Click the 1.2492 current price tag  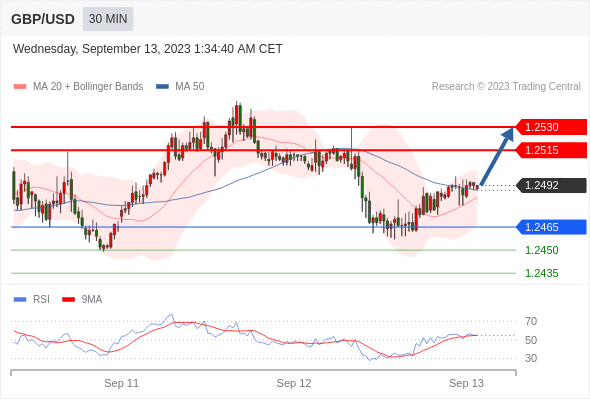[x=551, y=185]
